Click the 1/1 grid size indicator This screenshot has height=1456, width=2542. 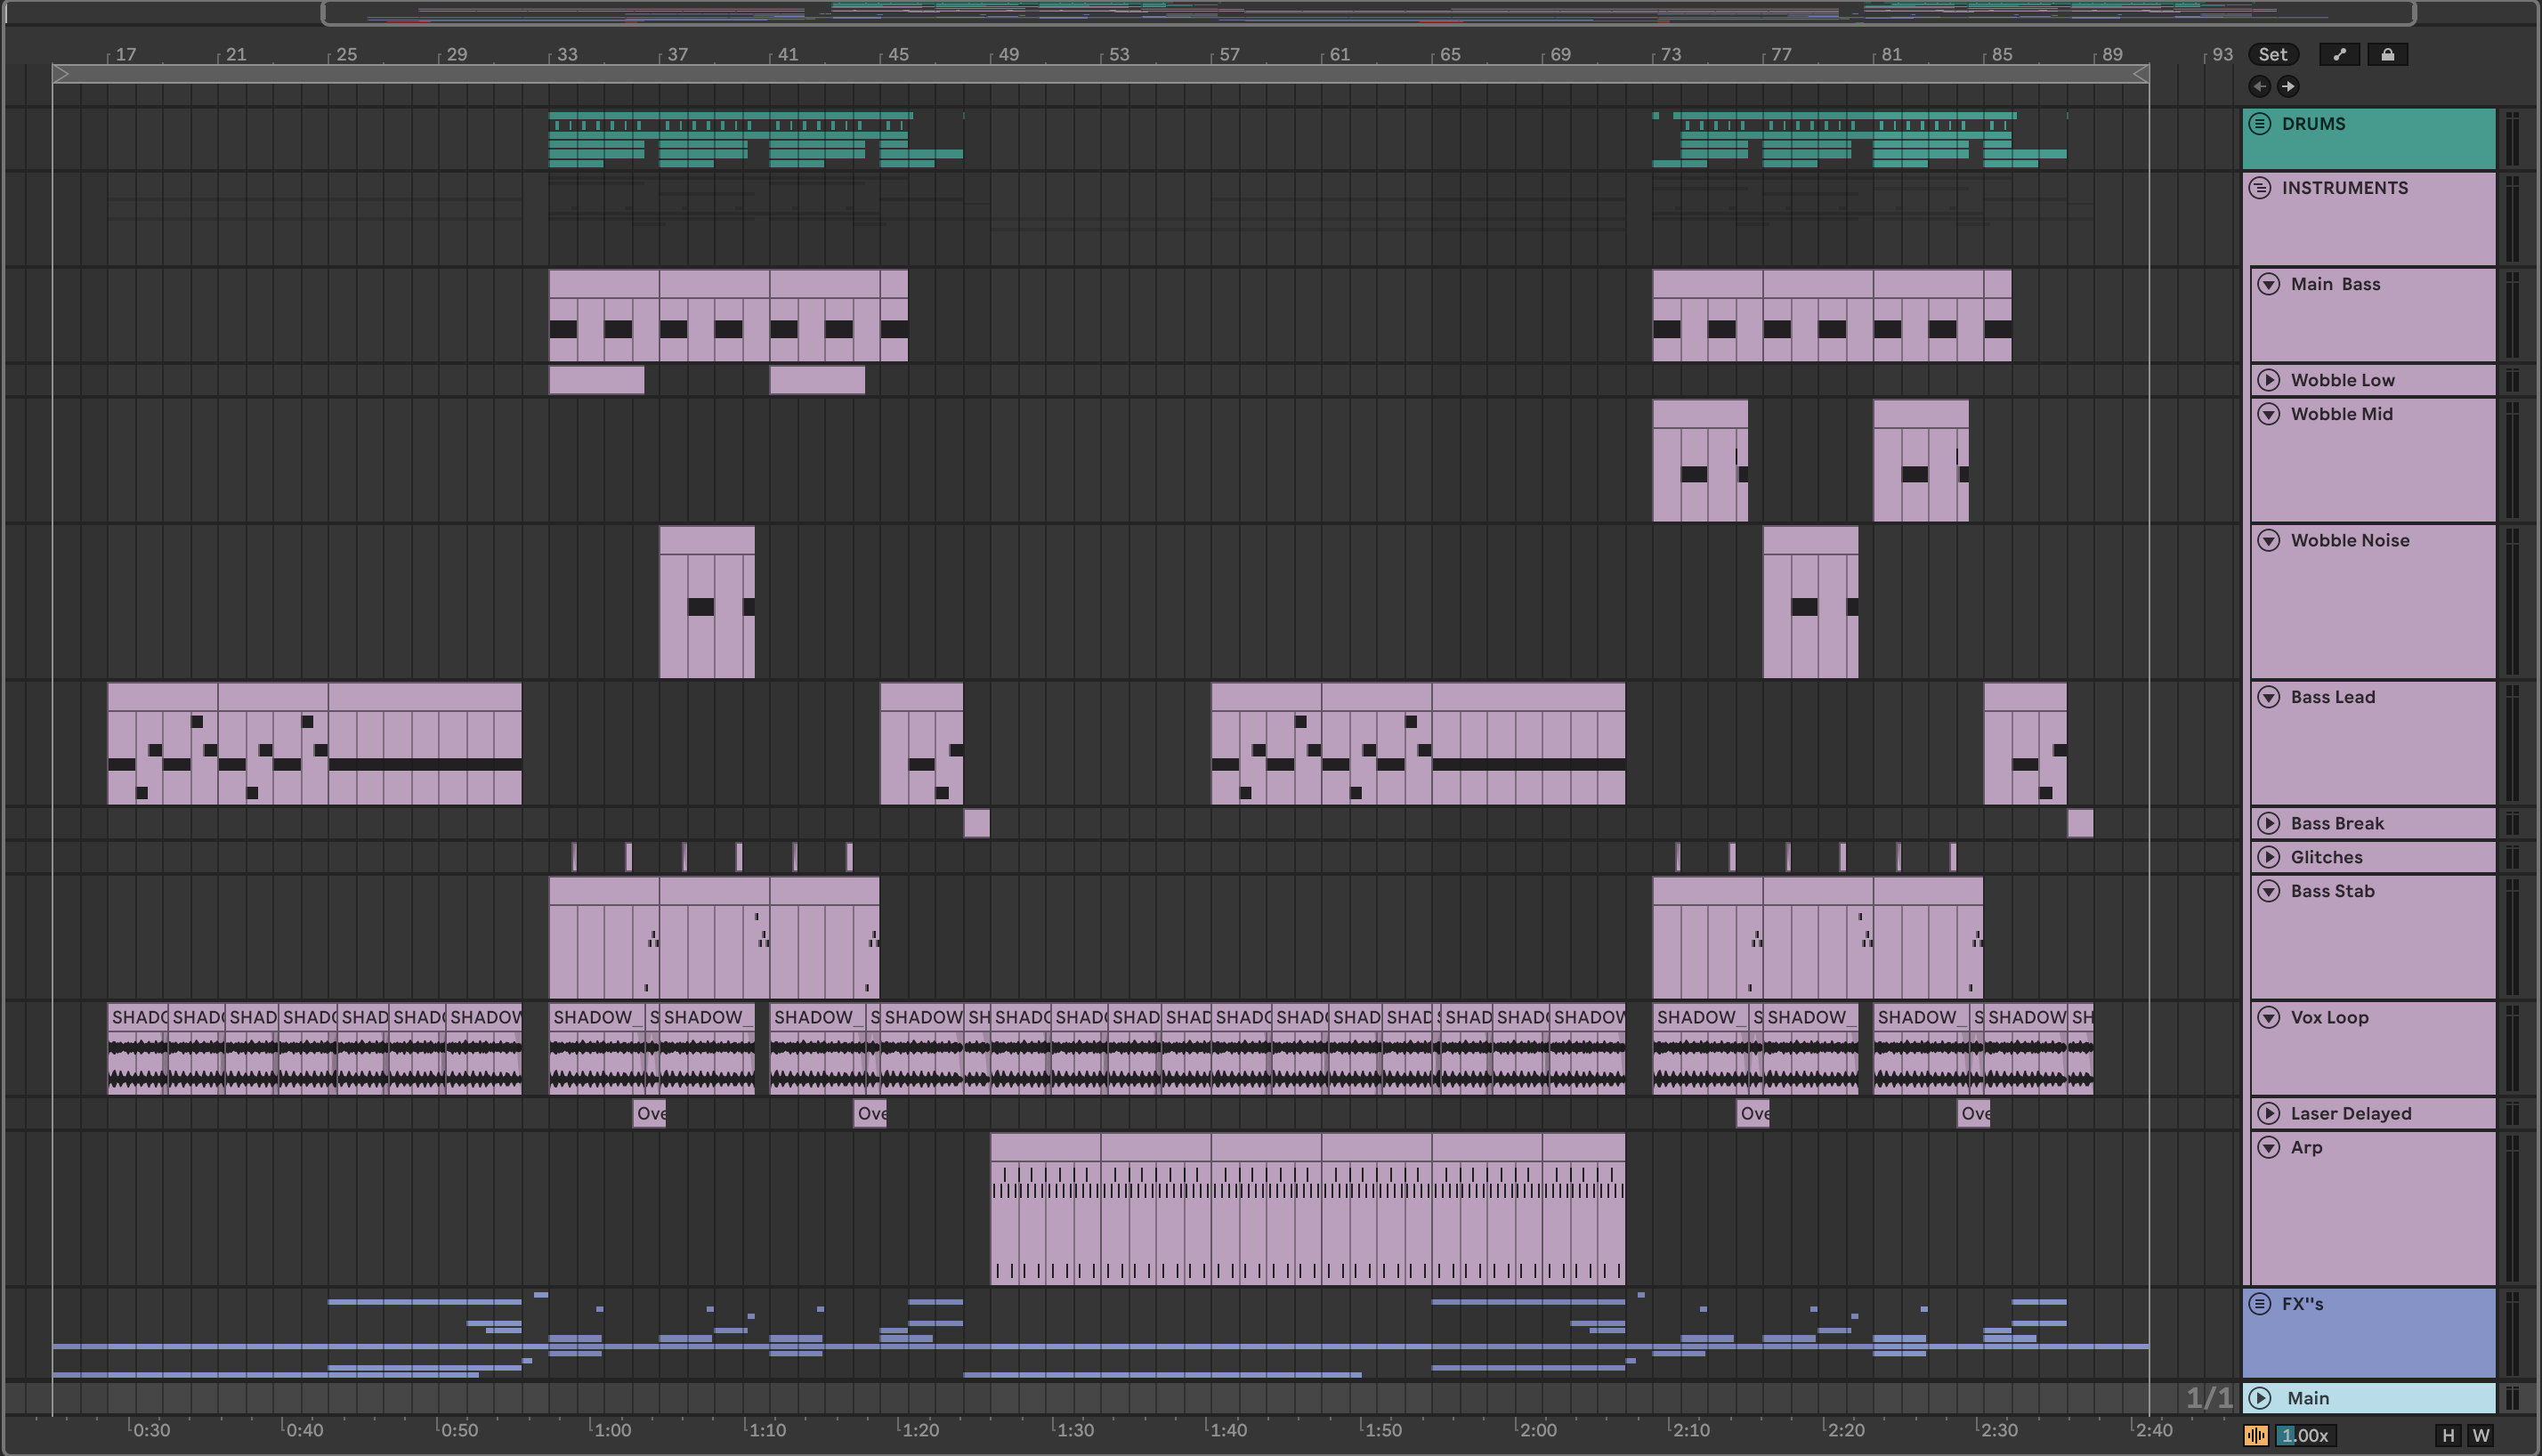[2208, 1398]
